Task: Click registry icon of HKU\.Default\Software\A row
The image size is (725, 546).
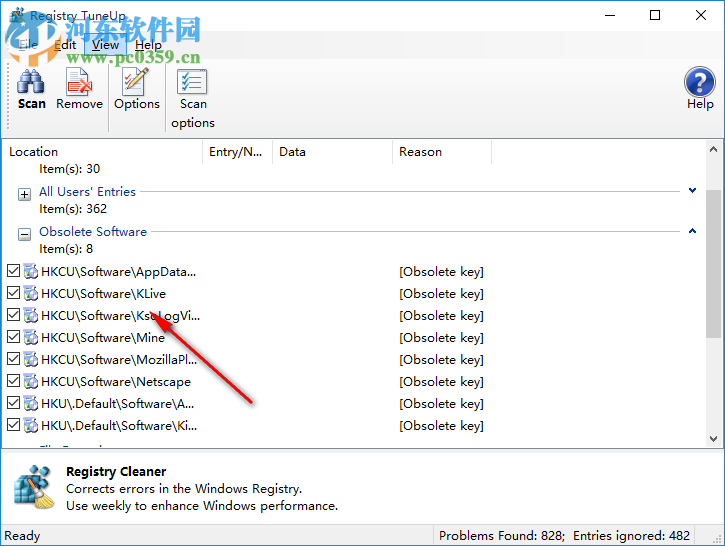Action: pyautogui.click(x=31, y=404)
